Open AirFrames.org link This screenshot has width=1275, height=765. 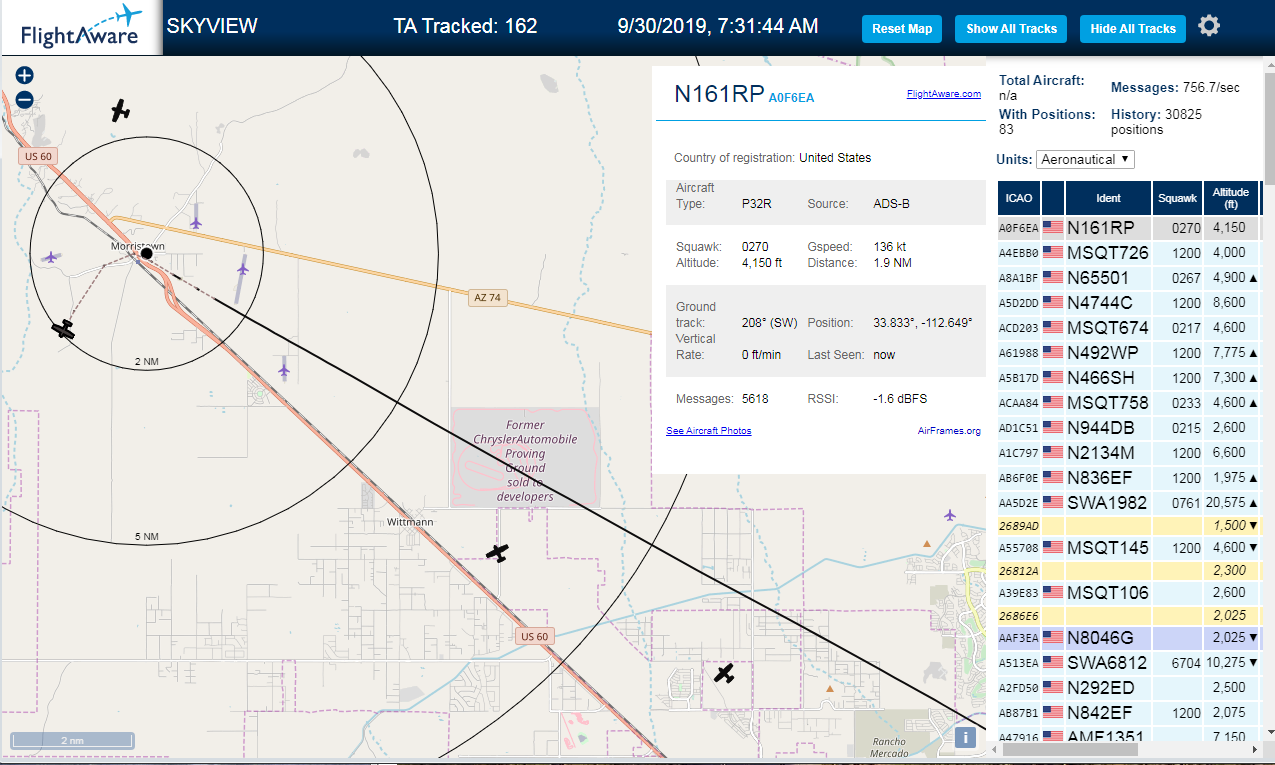949,431
